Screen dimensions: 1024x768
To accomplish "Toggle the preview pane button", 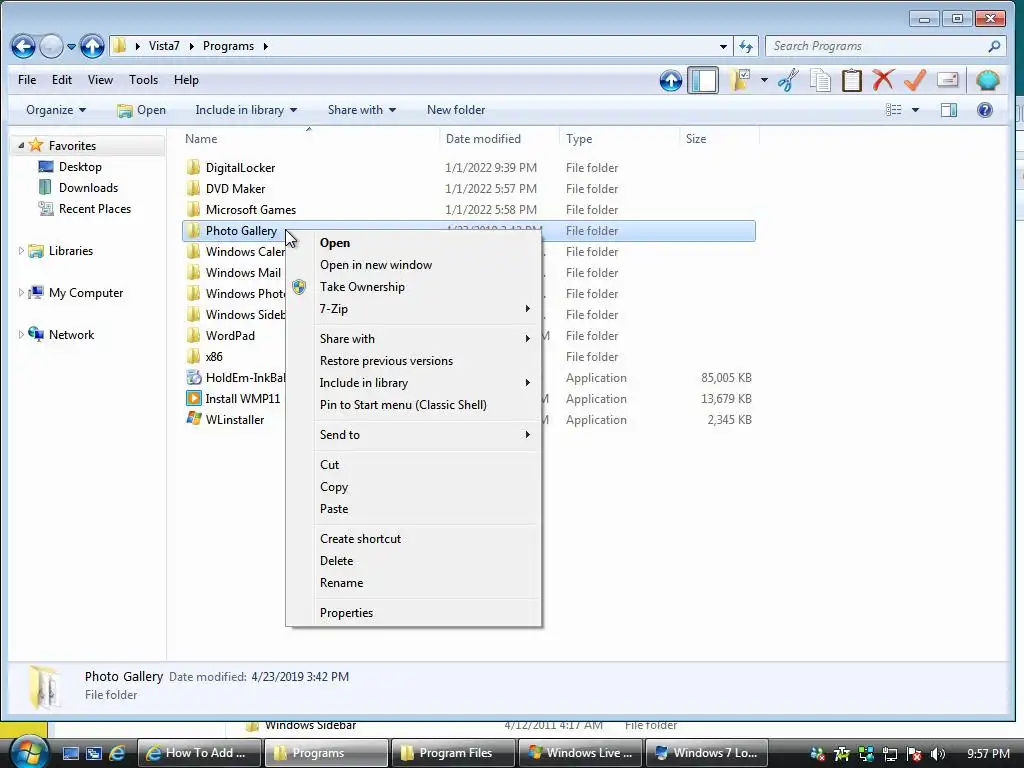I will click(949, 110).
